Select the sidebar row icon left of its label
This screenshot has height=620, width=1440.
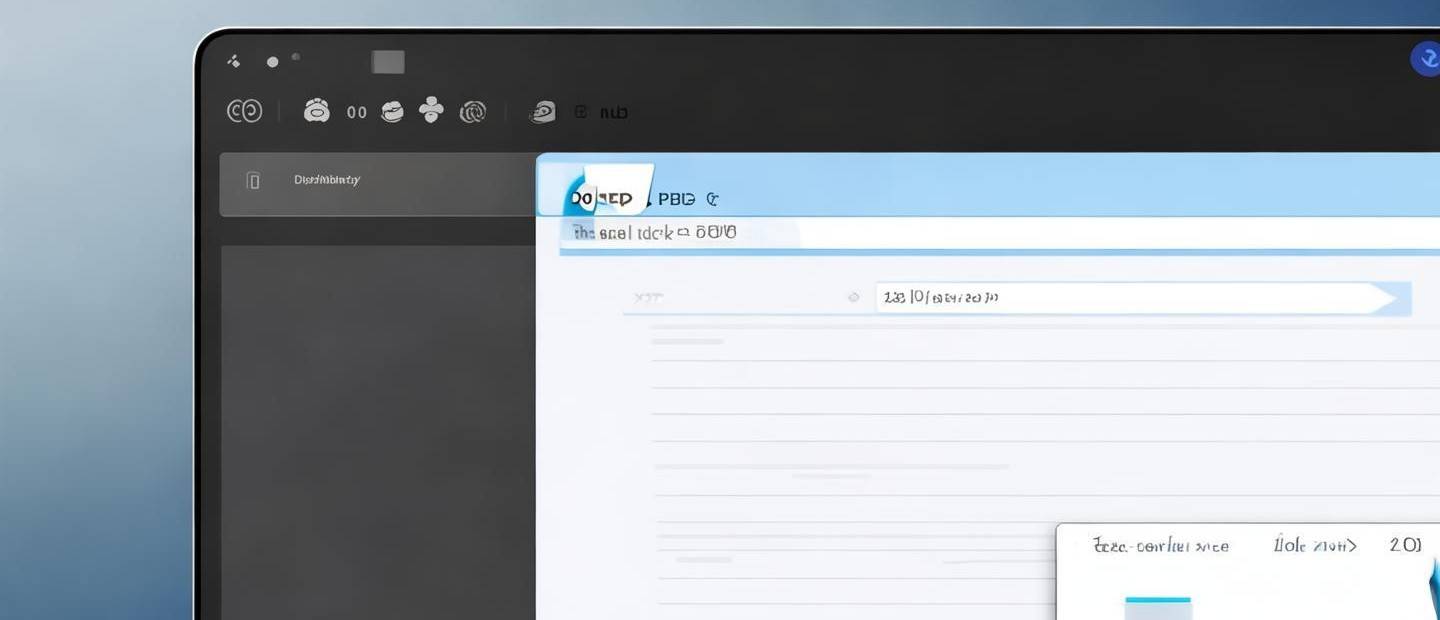tap(253, 180)
